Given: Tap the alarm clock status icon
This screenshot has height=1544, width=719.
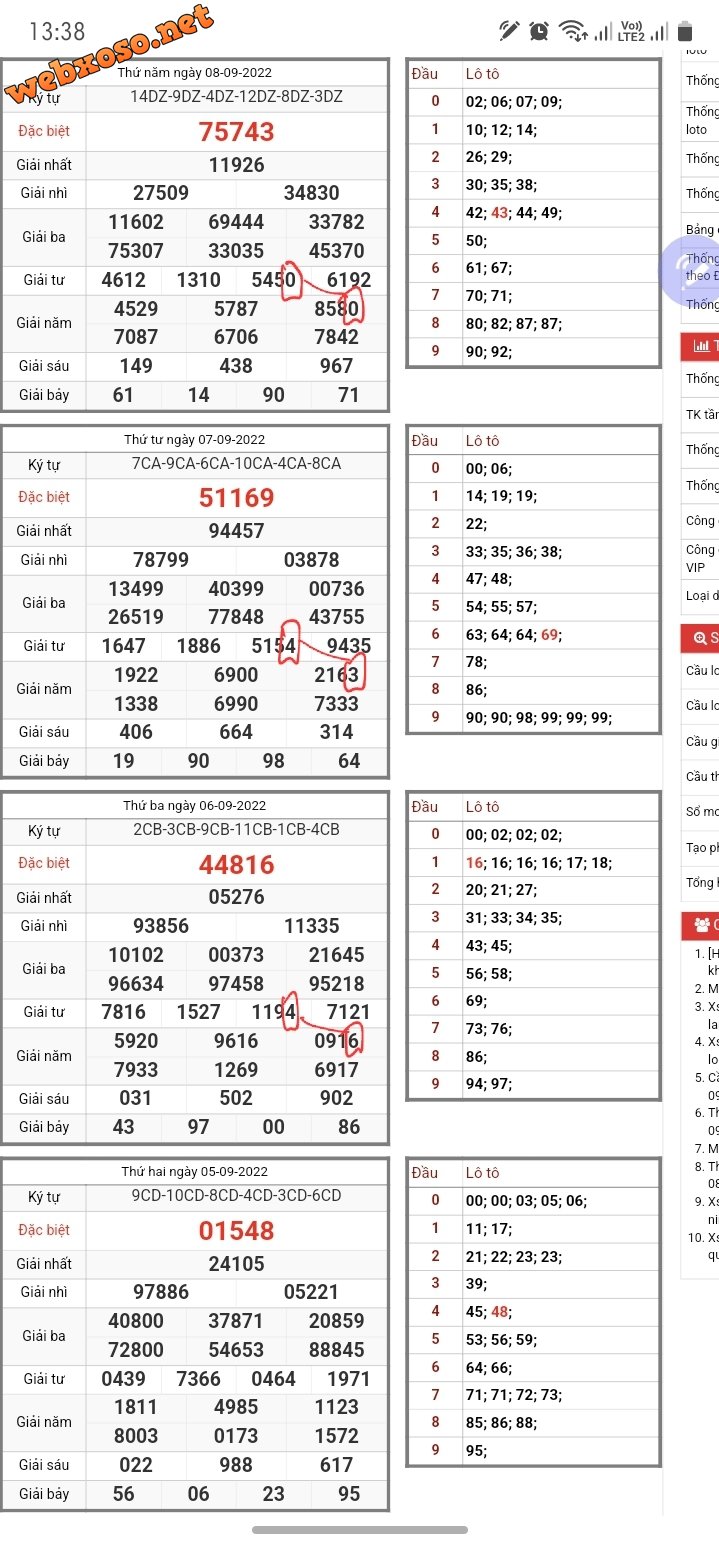Looking at the screenshot, I should [x=539, y=31].
